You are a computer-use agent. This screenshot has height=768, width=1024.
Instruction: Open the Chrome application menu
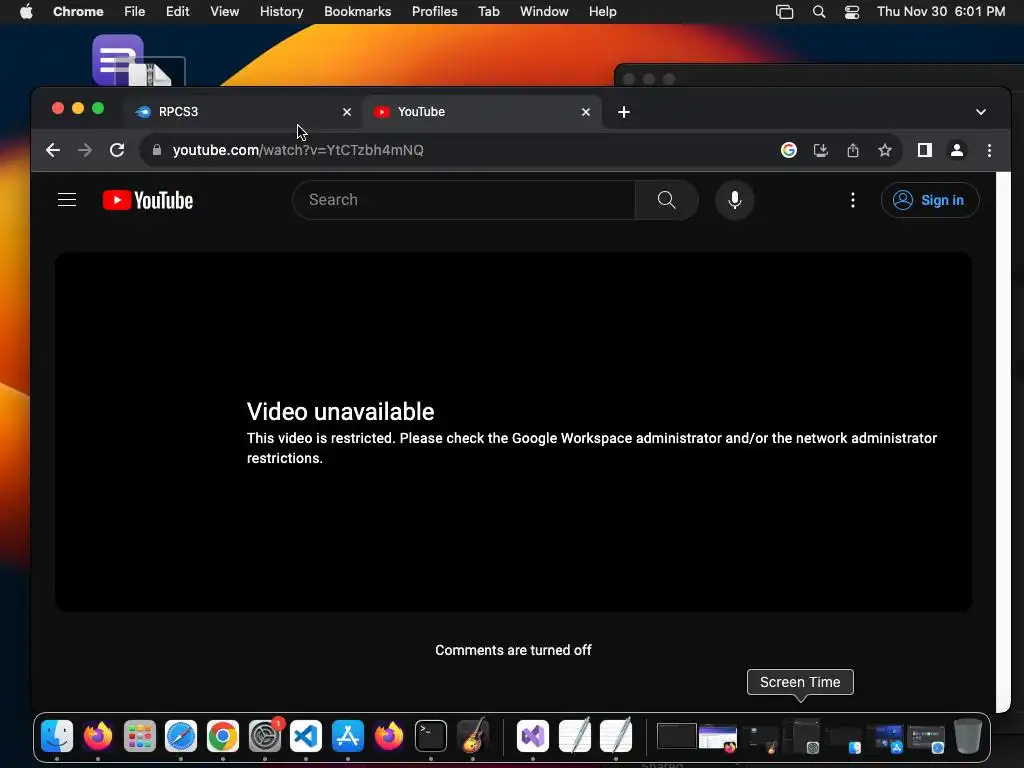click(78, 12)
